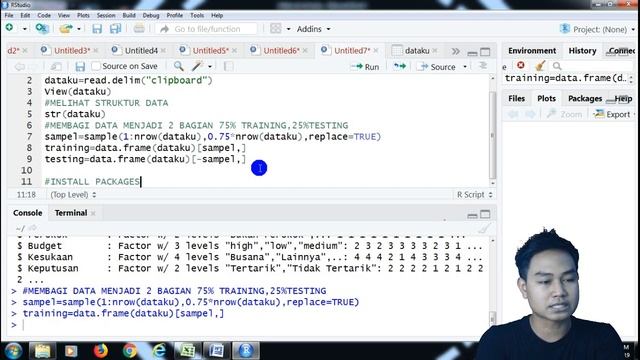Open the Debug menu
Viewport: 640px width, 360px height.
[151, 16]
